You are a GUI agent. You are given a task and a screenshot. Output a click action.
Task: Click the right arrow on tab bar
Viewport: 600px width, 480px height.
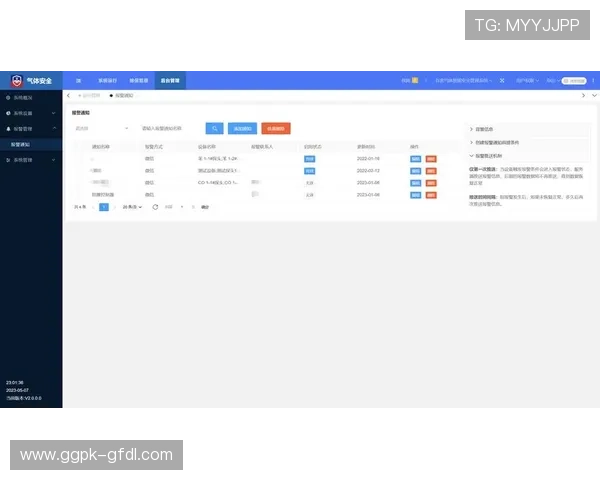pos(583,95)
